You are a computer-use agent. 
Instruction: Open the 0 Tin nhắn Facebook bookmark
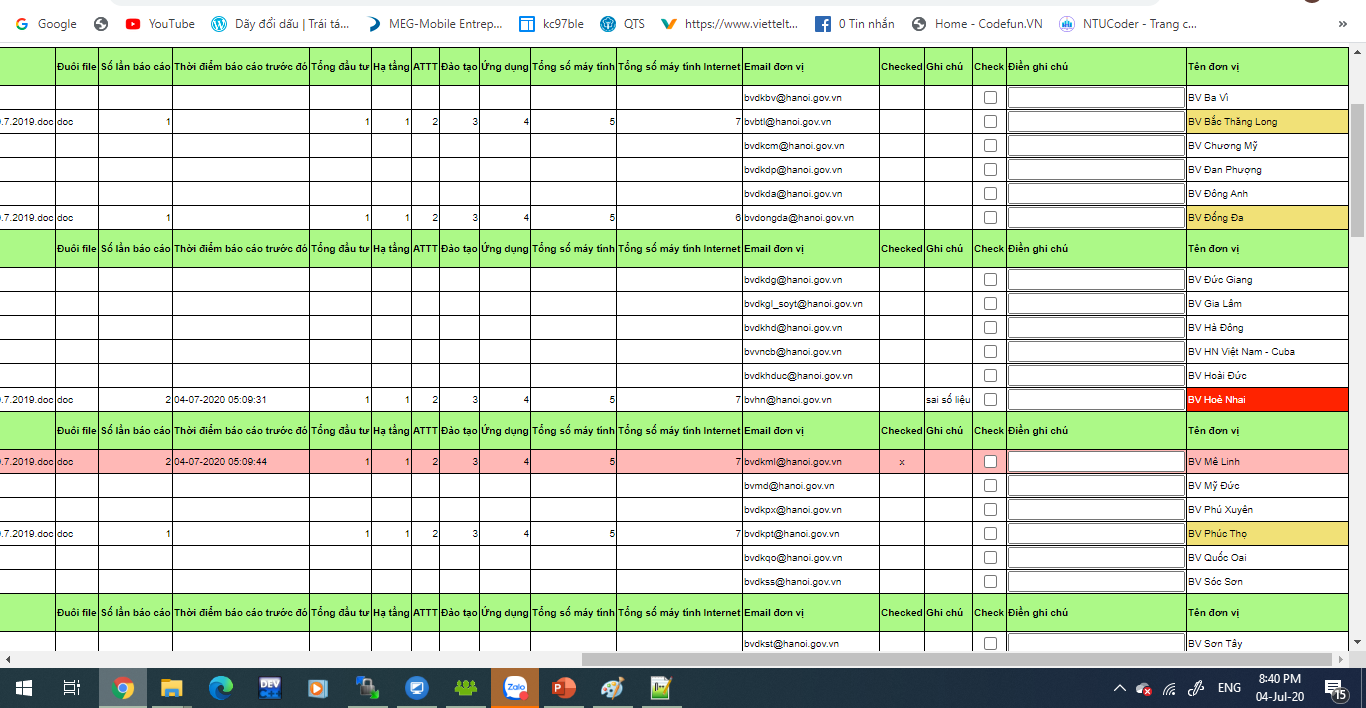(855, 24)
